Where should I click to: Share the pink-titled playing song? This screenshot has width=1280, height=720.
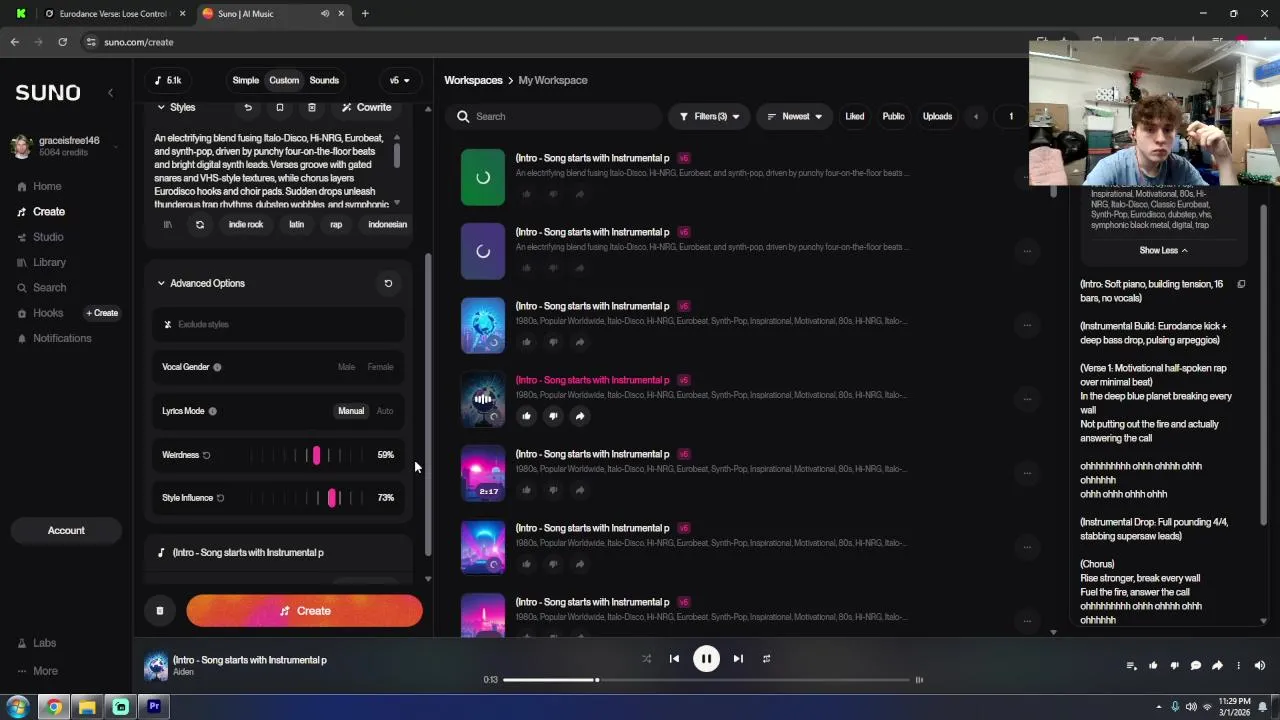click(580, 416)
